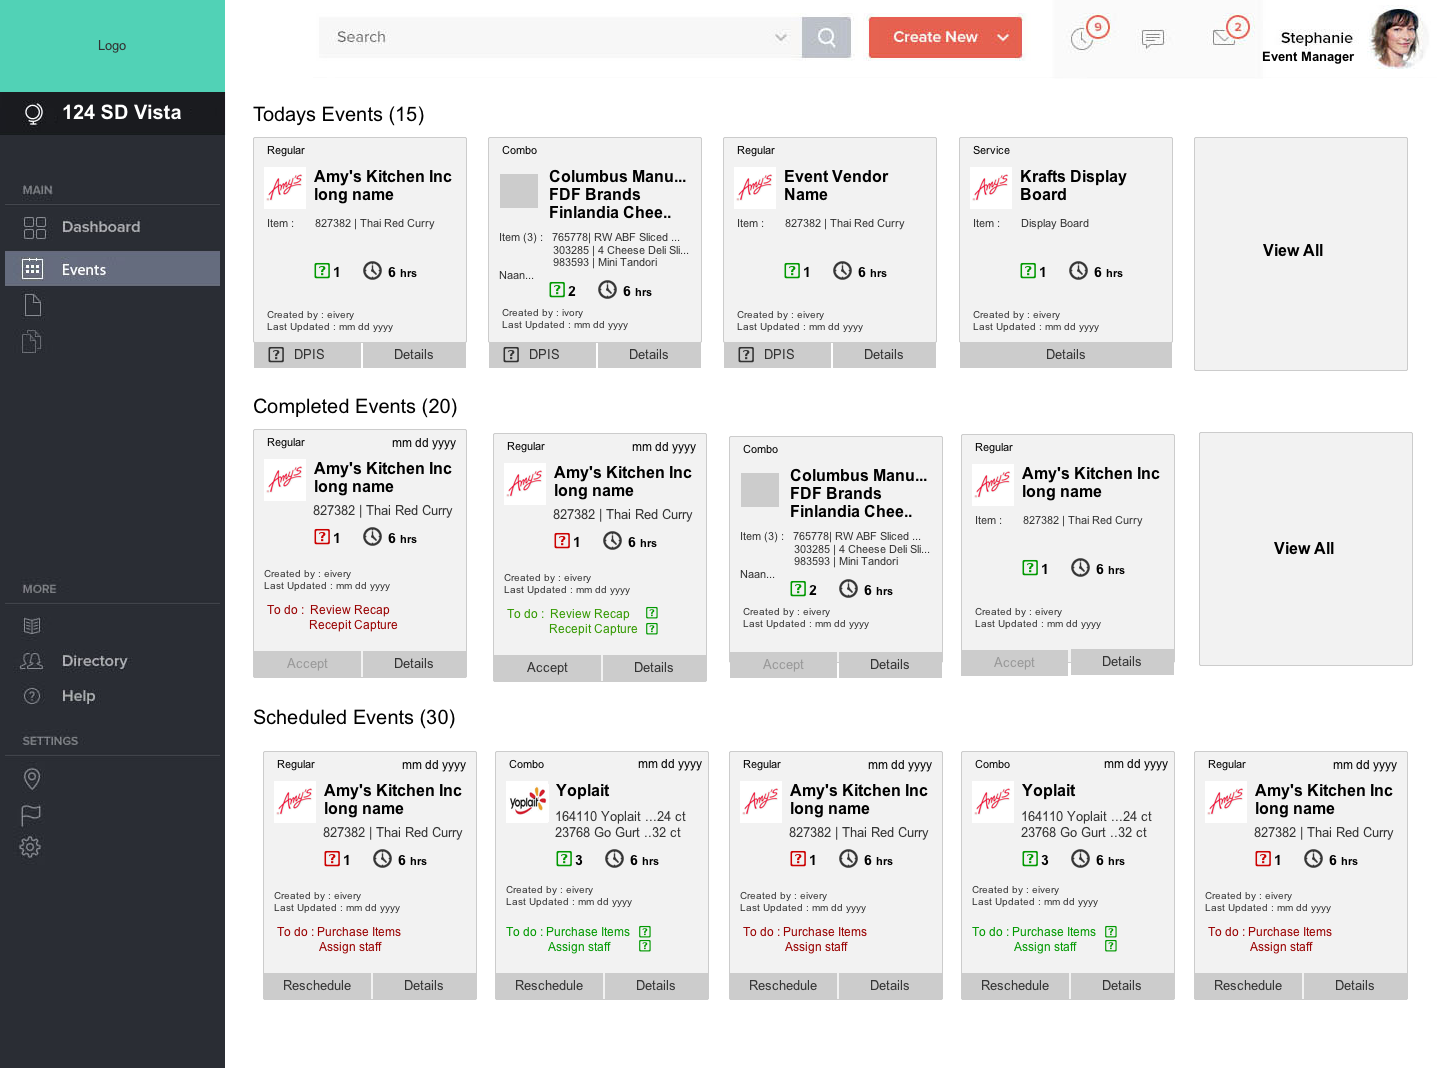This screenshot has height=1068, width=1441.
Task: Click into the Search input field
Action: click(550, 37)
